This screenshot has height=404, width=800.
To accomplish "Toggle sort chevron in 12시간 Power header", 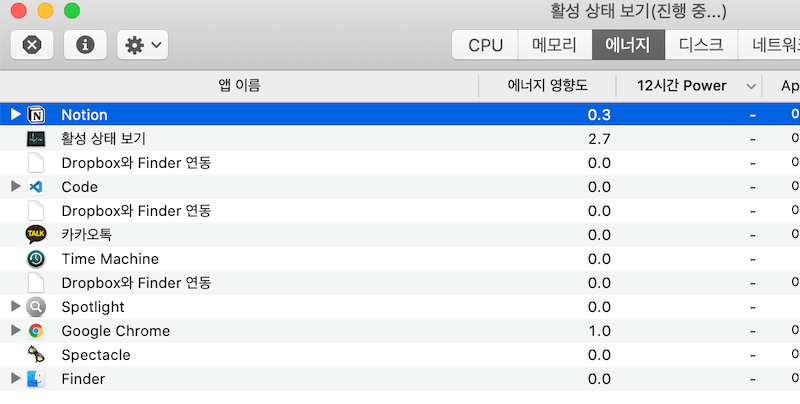I will 751,86.
